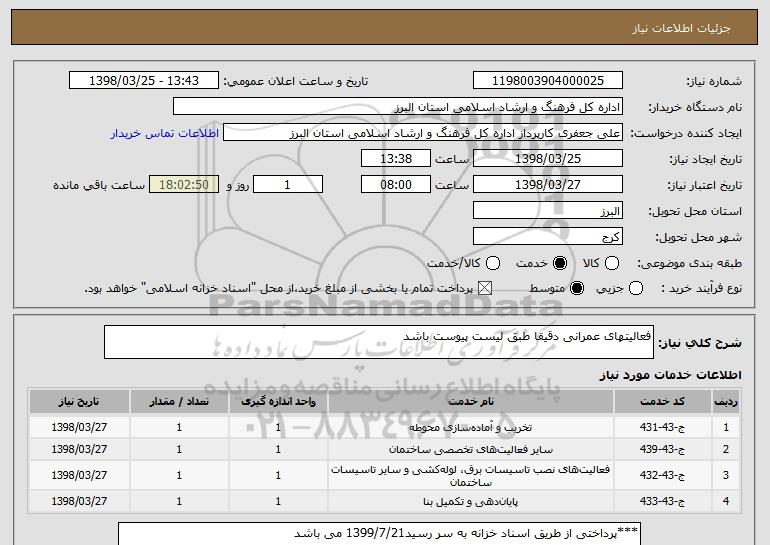This screenshot has height=545, width=770.
Task: Toggle the اسناد خزانه اسلامی payment checkbox
Action: [485, 288]
